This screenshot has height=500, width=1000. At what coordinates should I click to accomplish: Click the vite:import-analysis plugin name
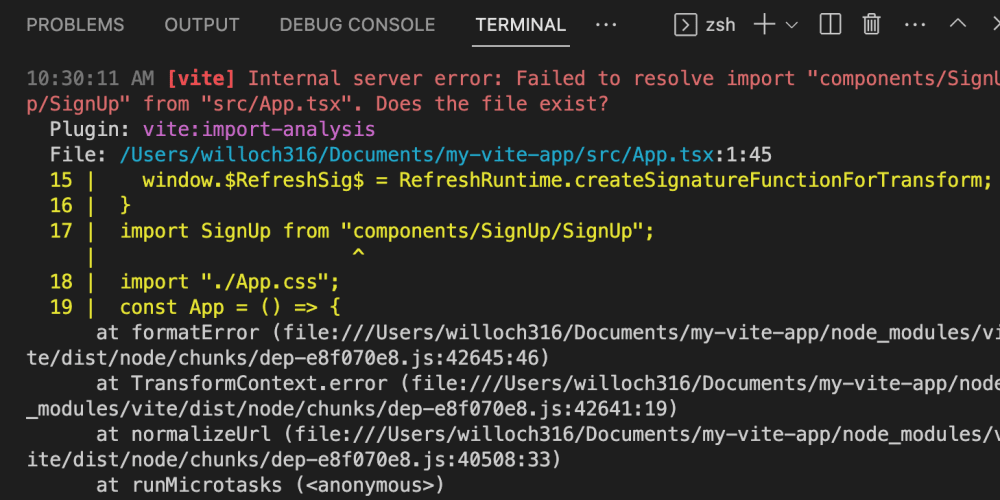pyautogui.click(x=259, y=129)
